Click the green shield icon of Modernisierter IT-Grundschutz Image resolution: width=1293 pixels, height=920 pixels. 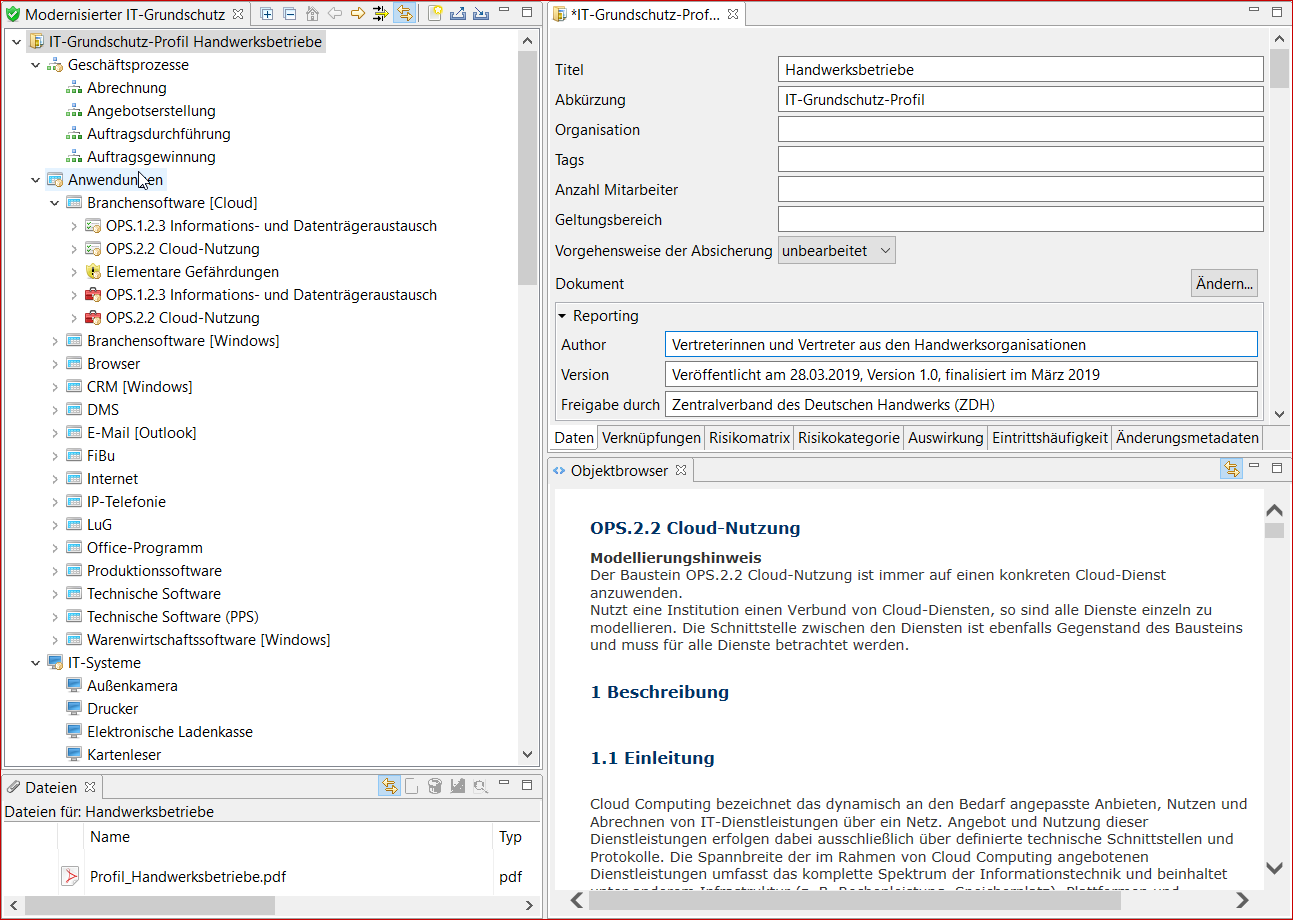coord(14,15)
